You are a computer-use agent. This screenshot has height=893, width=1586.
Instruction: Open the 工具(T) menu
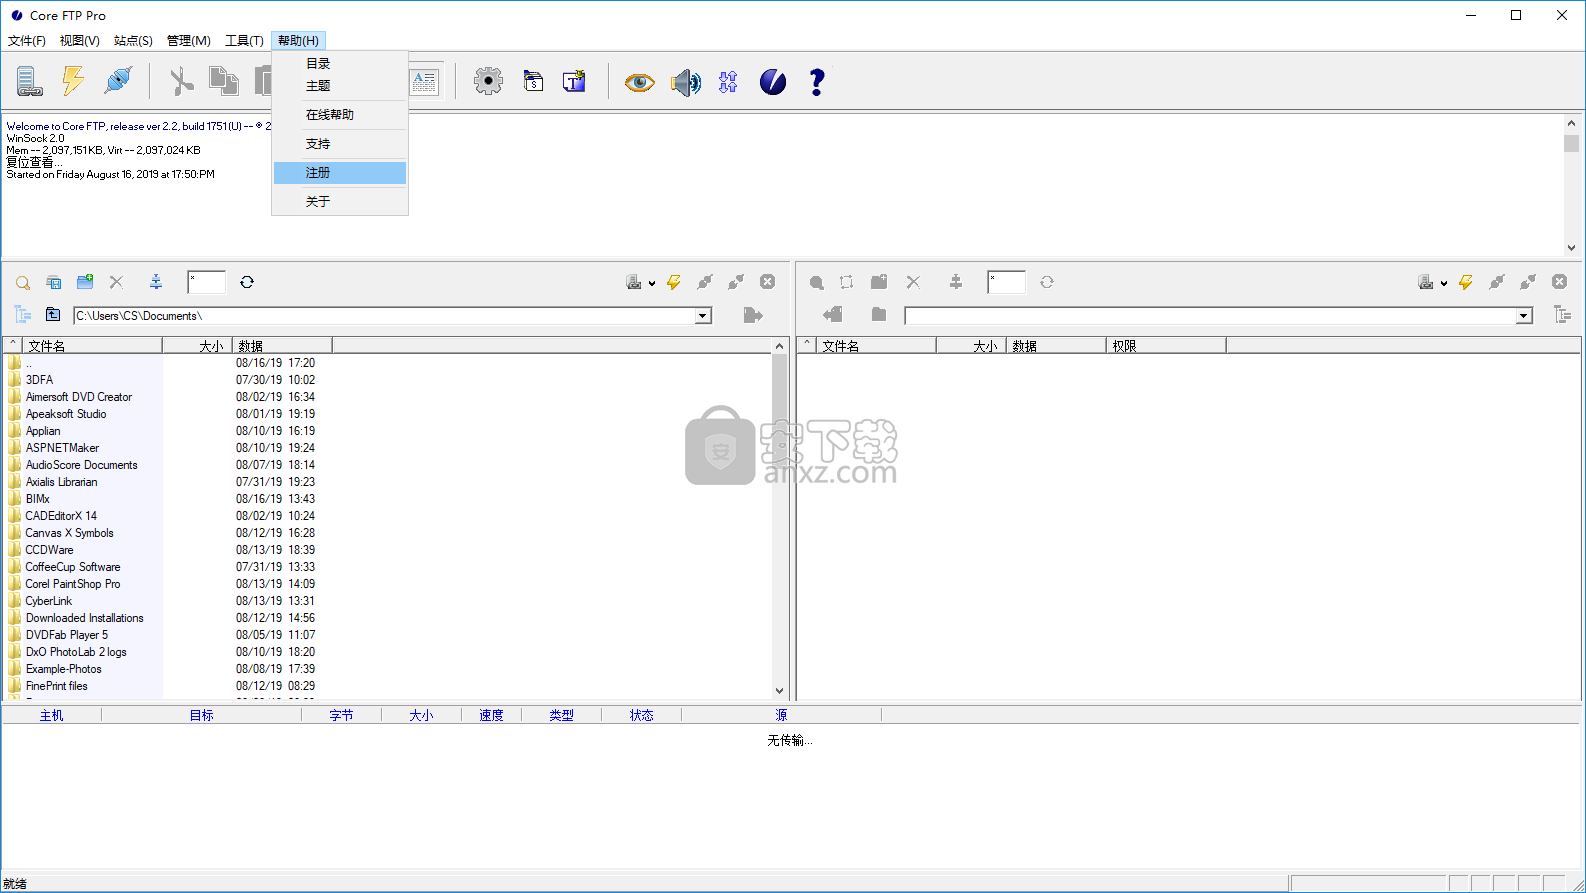tap(244, 41)
